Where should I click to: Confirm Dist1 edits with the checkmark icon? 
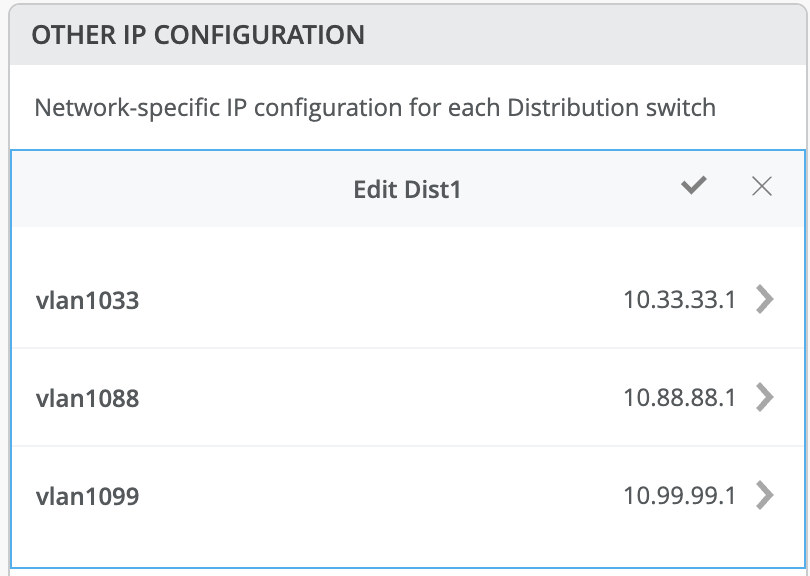pos(693,186)
